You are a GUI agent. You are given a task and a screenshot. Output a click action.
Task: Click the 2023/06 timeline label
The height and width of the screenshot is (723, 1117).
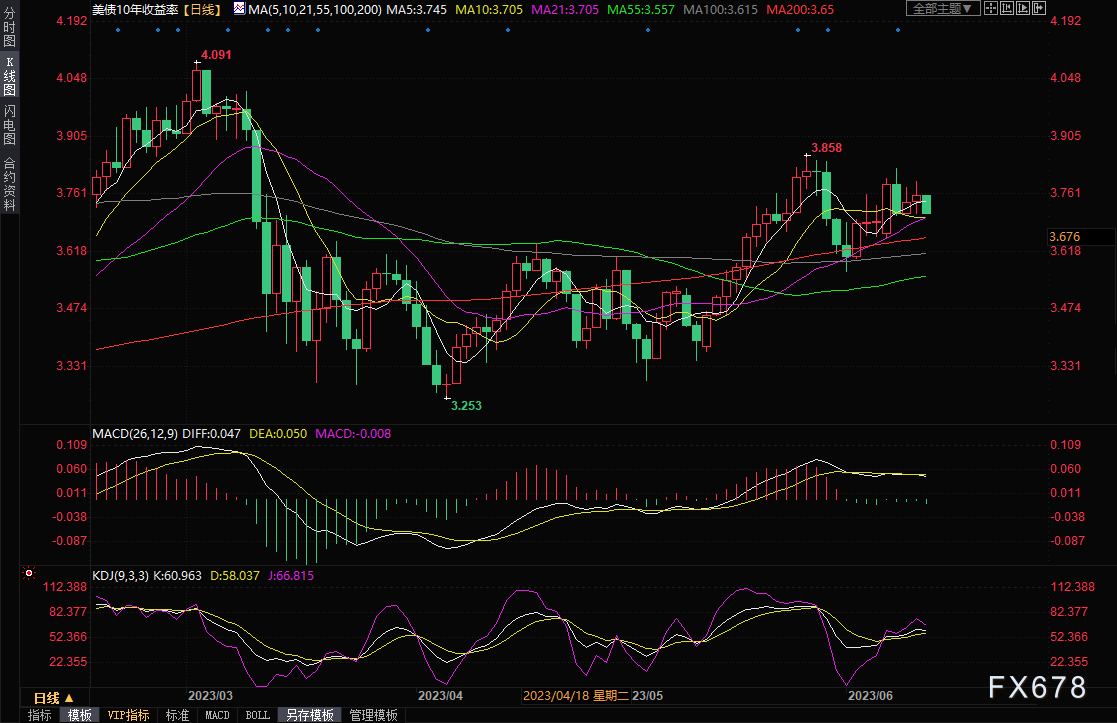tap(870, 696)
